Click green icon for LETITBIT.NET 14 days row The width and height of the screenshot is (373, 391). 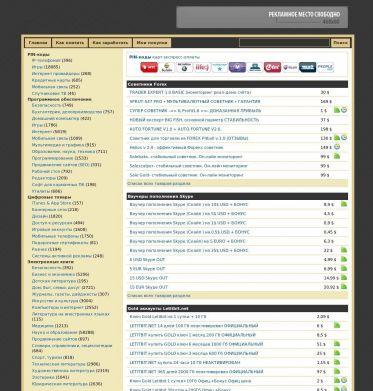(337, 325)
